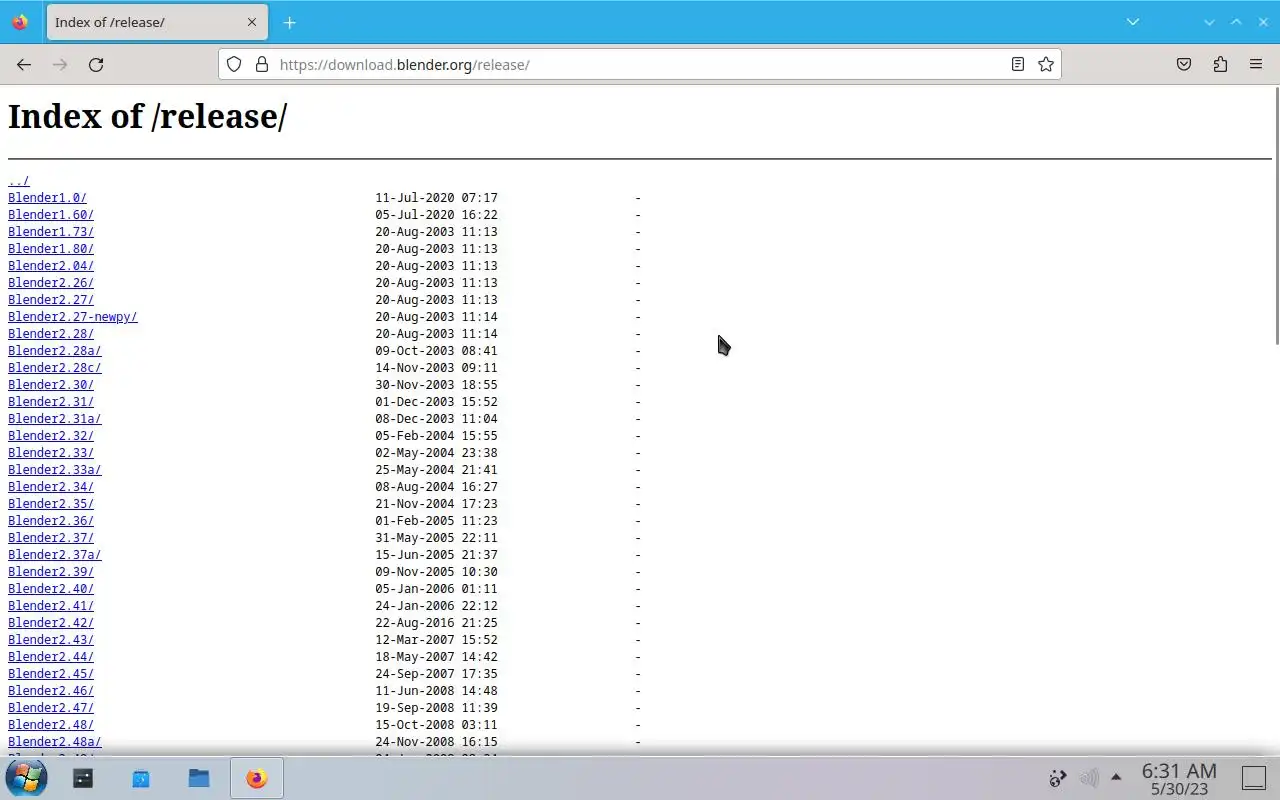Close the 'Index of /release/' tab

[x=252, y=22]
